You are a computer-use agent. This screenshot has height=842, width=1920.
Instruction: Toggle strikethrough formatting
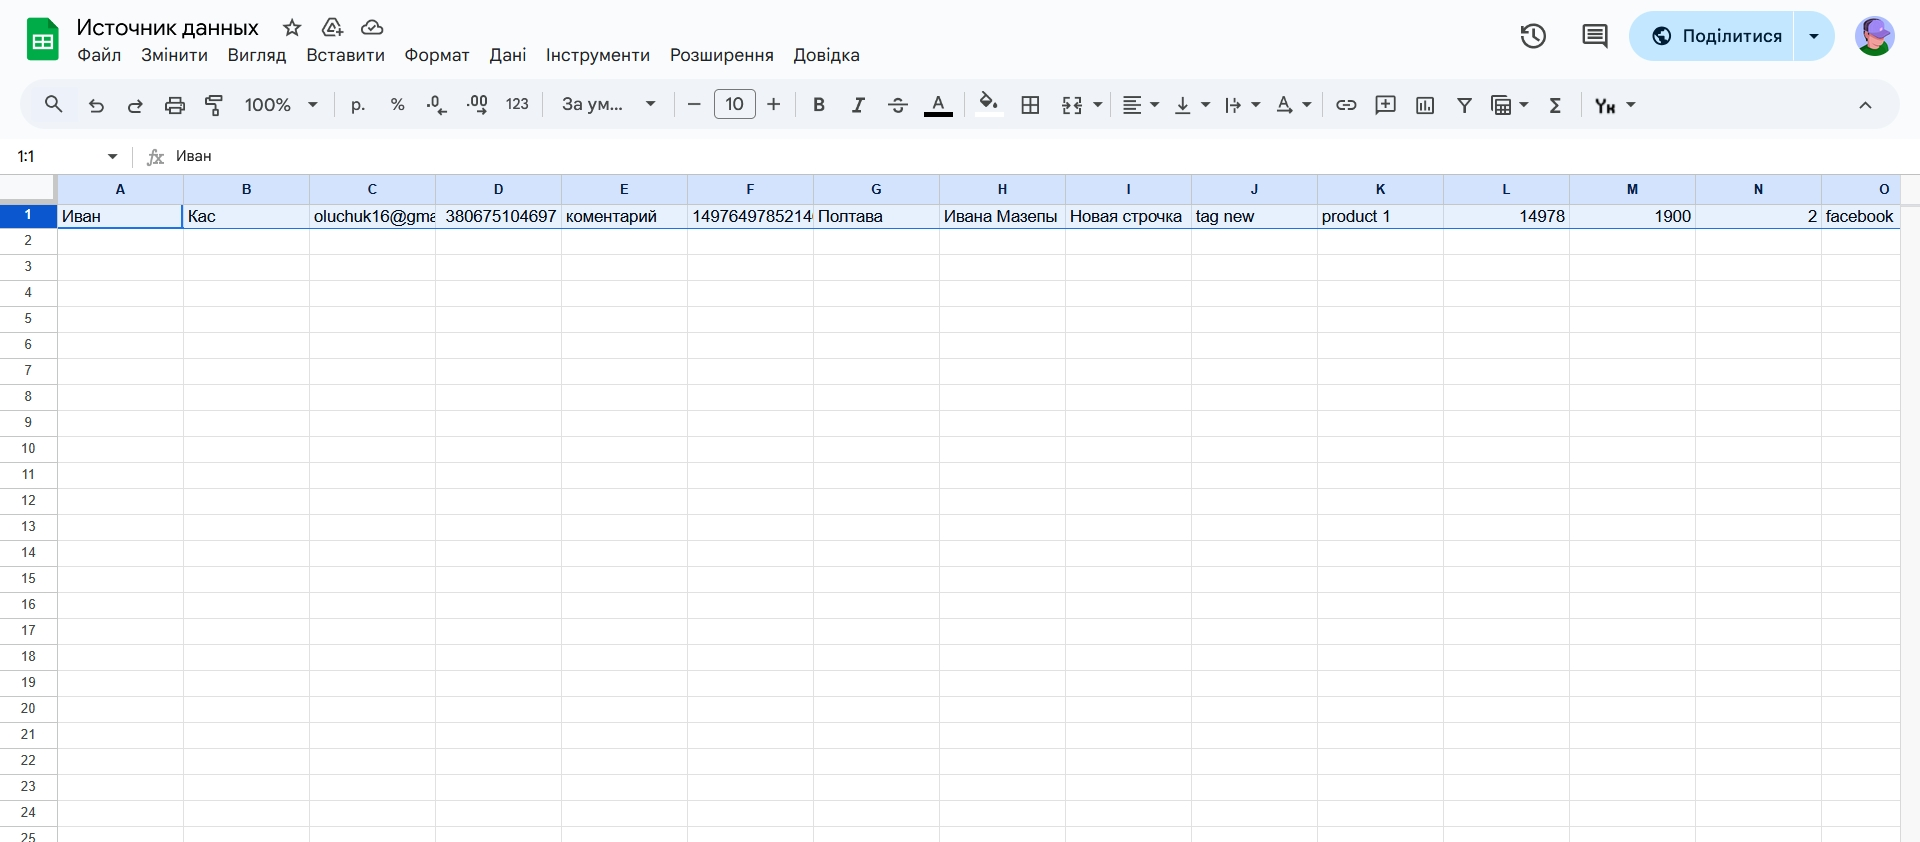[898, 105]
